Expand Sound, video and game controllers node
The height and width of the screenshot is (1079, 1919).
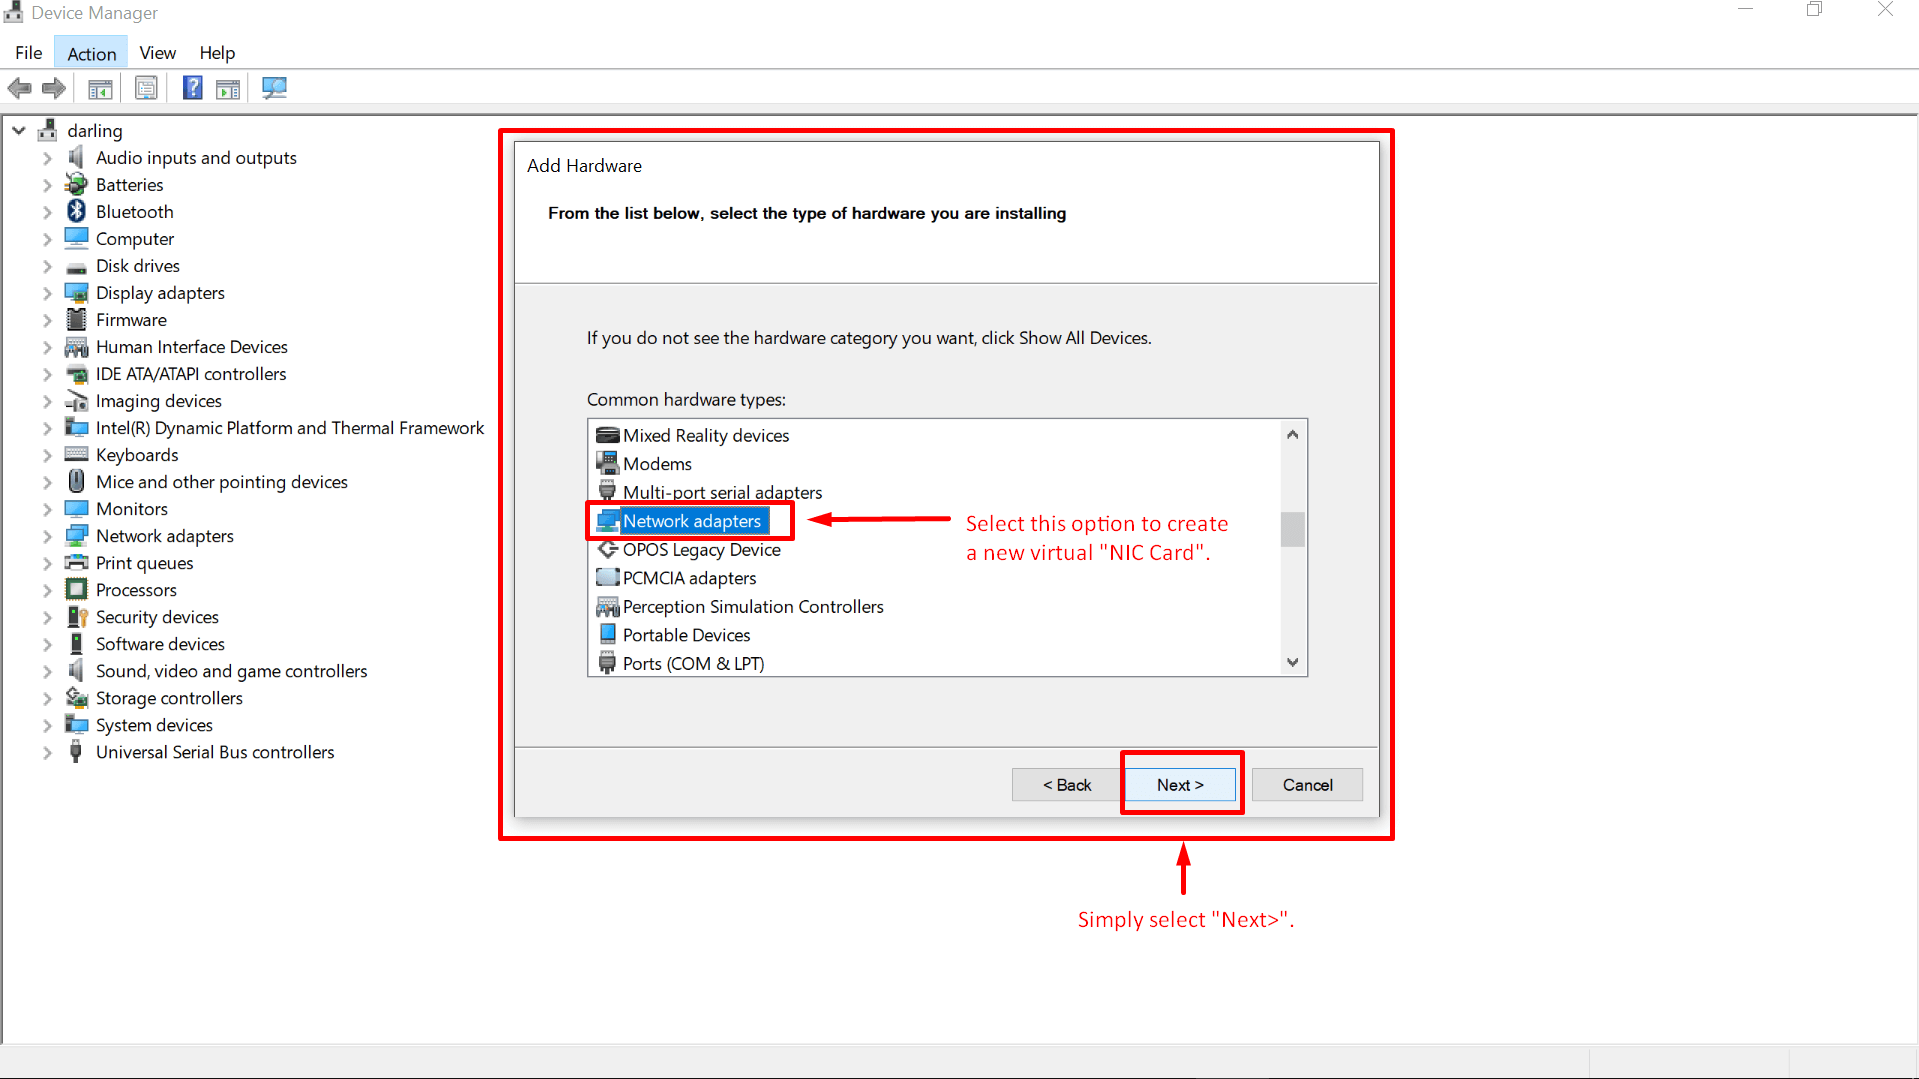pyautogui.click(x=47, y=671)
